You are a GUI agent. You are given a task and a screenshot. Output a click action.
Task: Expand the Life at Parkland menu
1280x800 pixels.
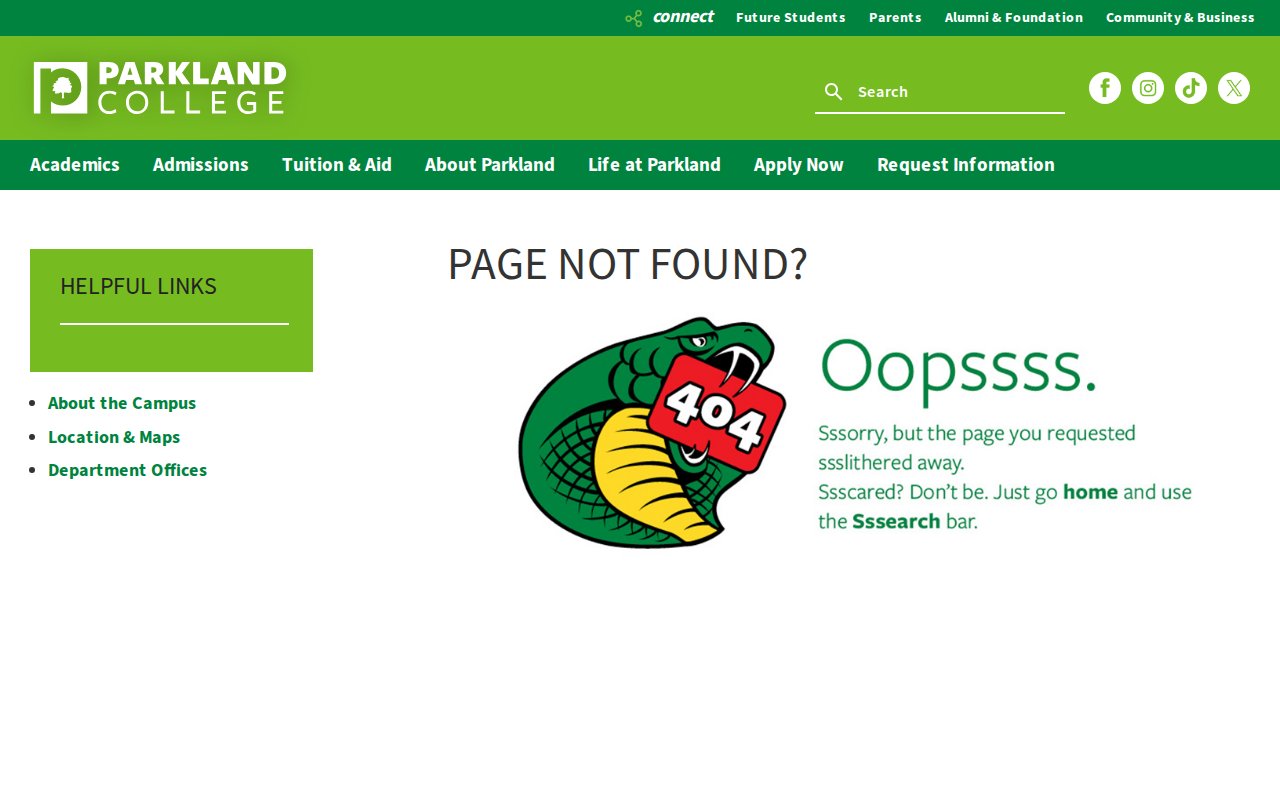[654, 165]
